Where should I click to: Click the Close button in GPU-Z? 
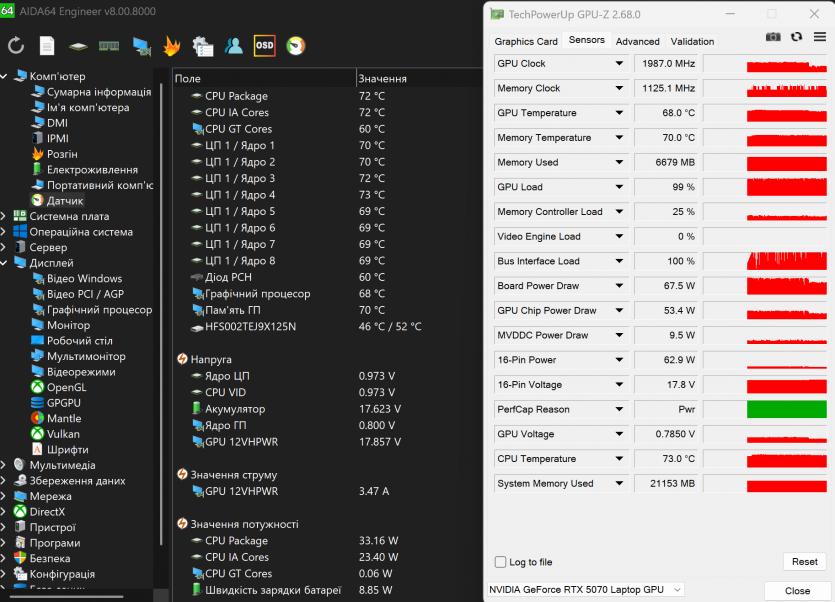(797, 590)
